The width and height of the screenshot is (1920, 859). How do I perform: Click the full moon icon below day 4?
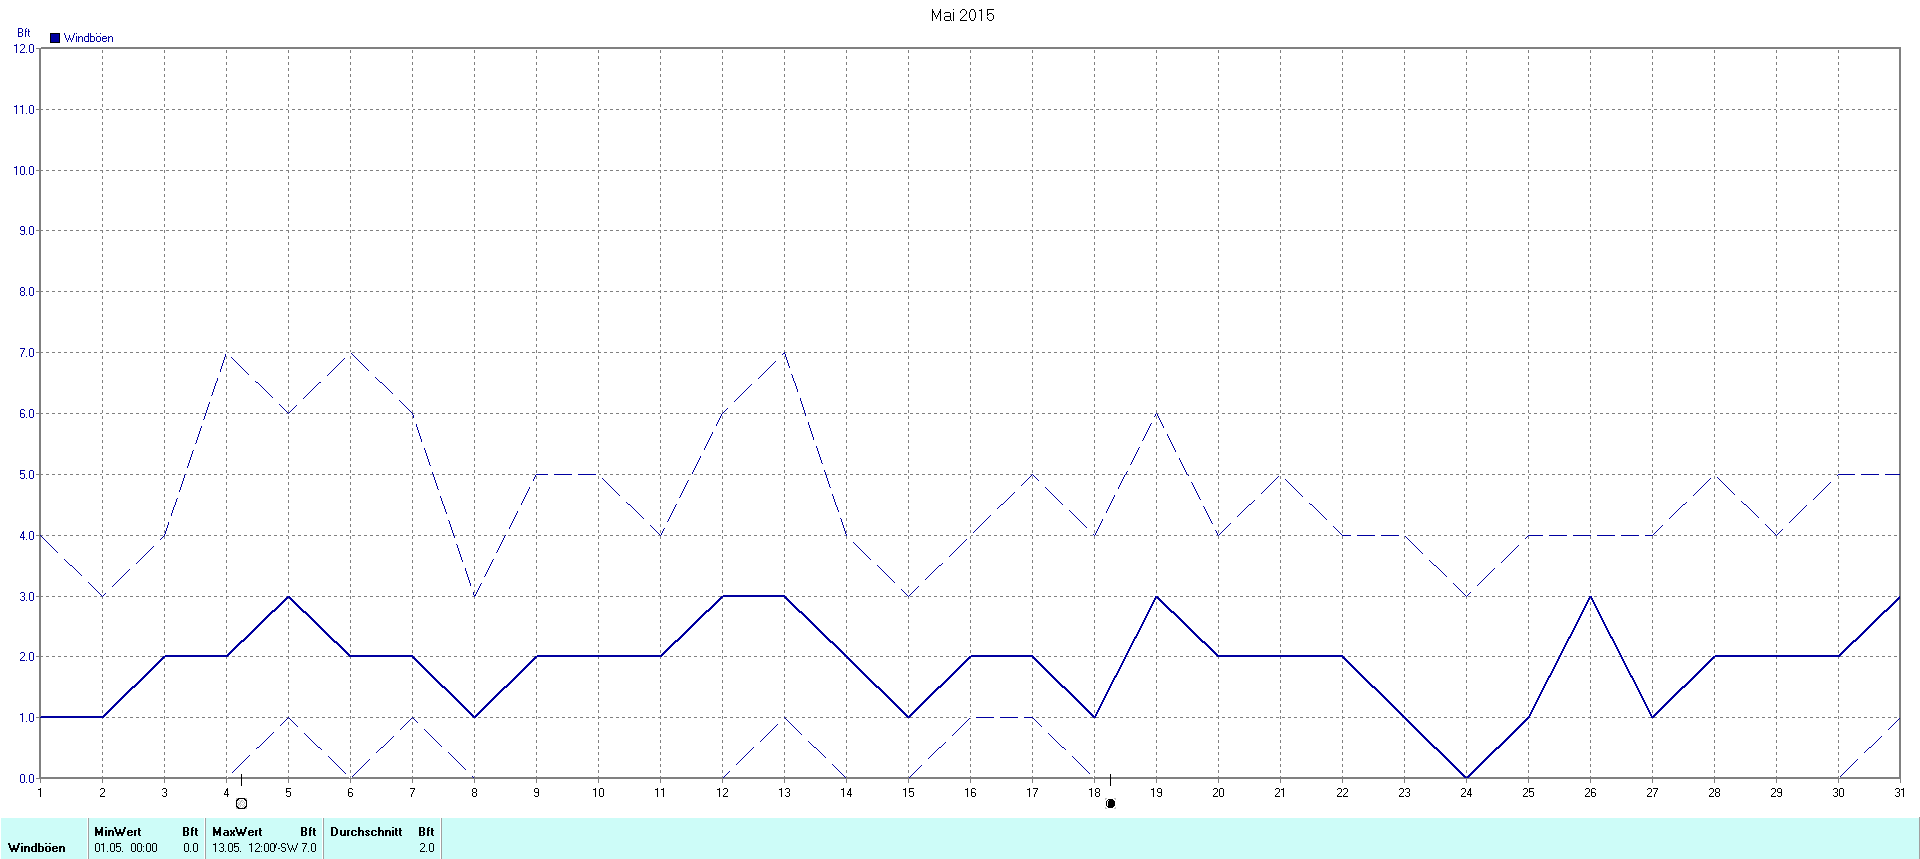(241, 803)
